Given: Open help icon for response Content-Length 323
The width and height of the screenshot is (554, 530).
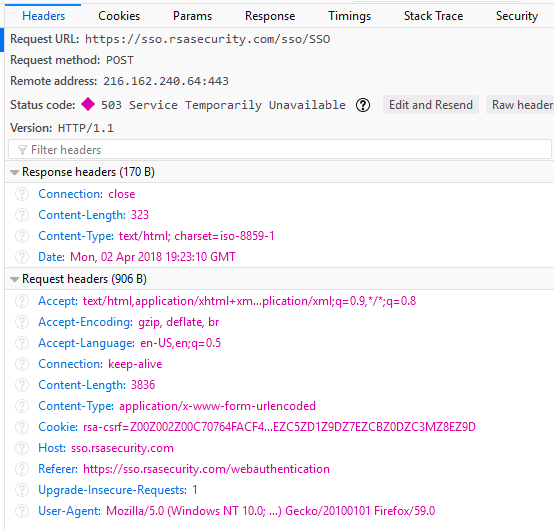Looking at the screenshot, I should click(x=22, y=215).
